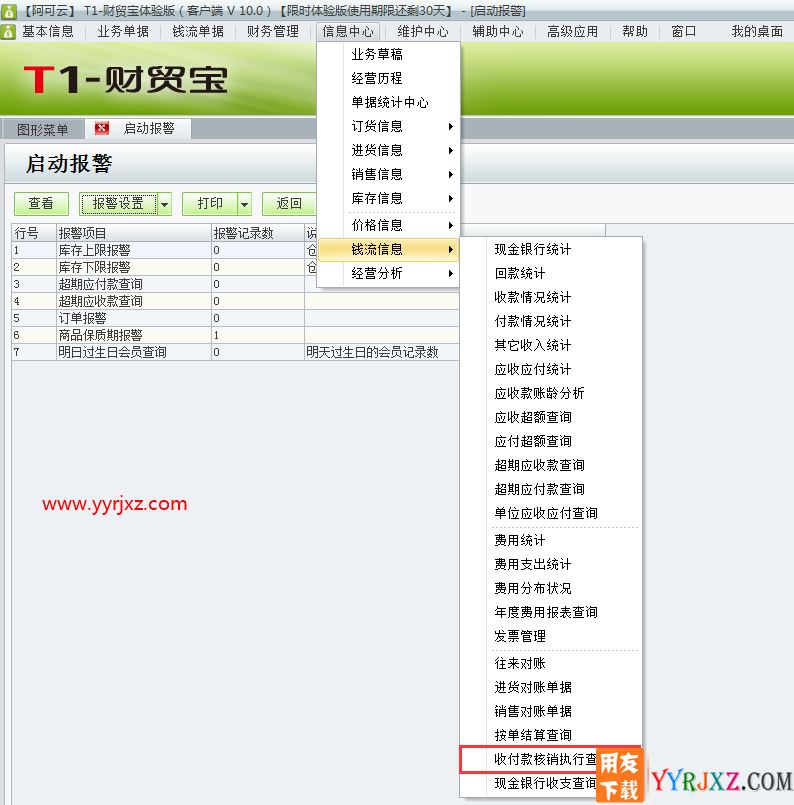The height and width of the screenshot is (805, 794).
Task: Click the 信息中心 menu
Action: 348,31
